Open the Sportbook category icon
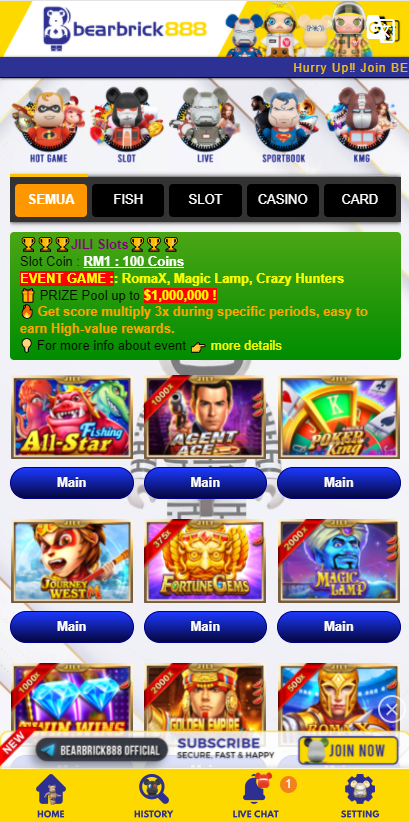Viewport: 409px width, 822px height. coord(284,125)
